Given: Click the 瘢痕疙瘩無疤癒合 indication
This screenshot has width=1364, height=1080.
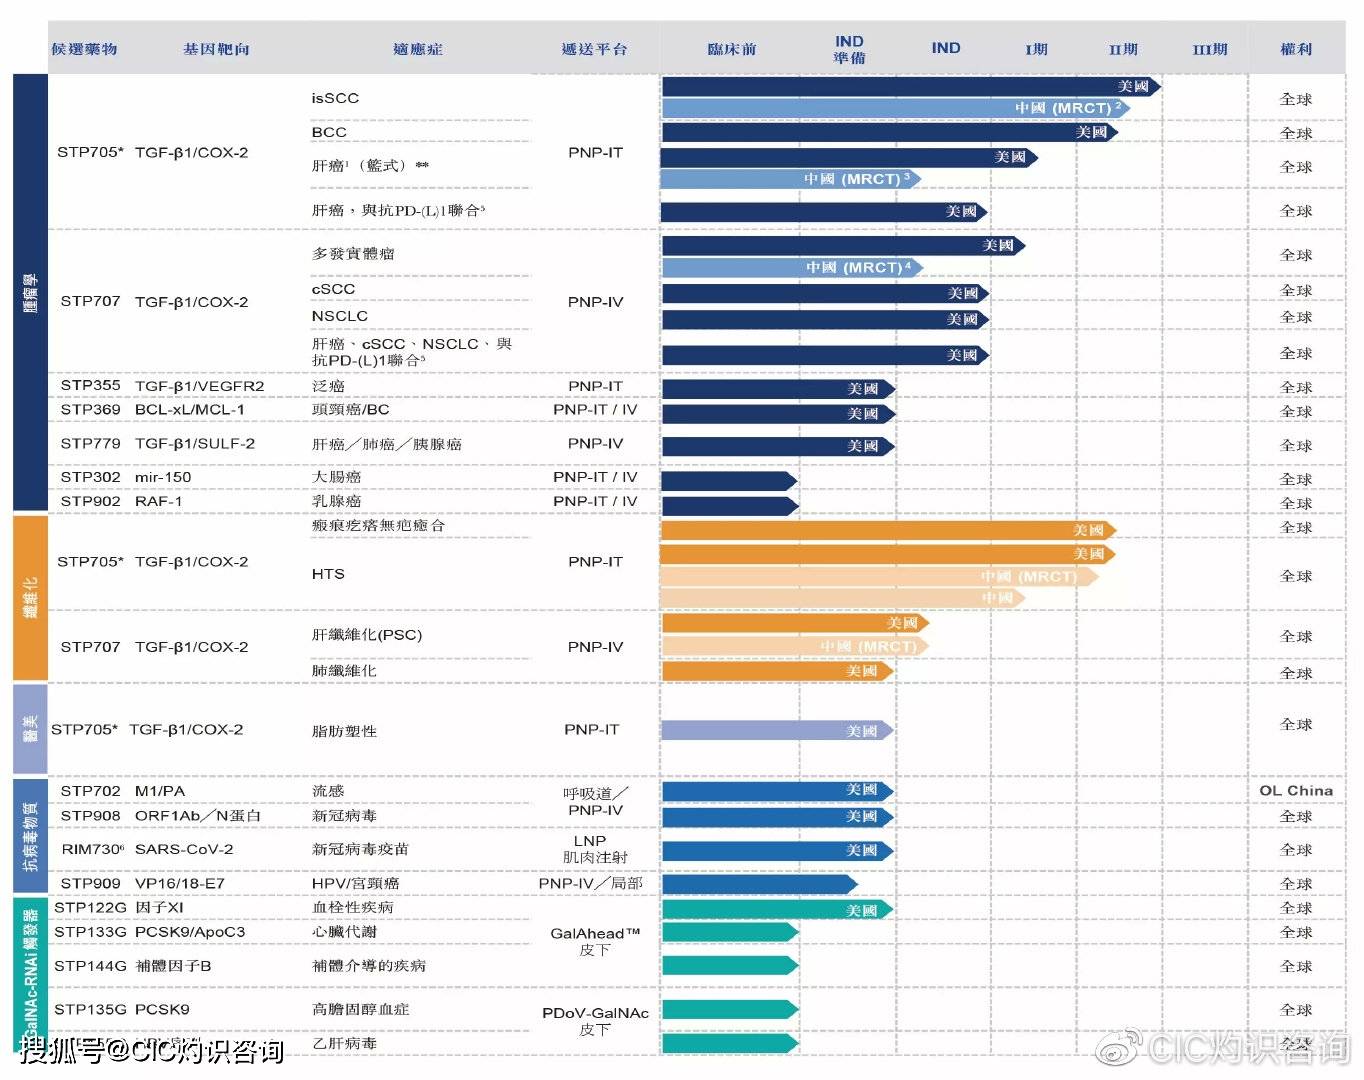Looking at the screenshot, I should pos(378,525).
